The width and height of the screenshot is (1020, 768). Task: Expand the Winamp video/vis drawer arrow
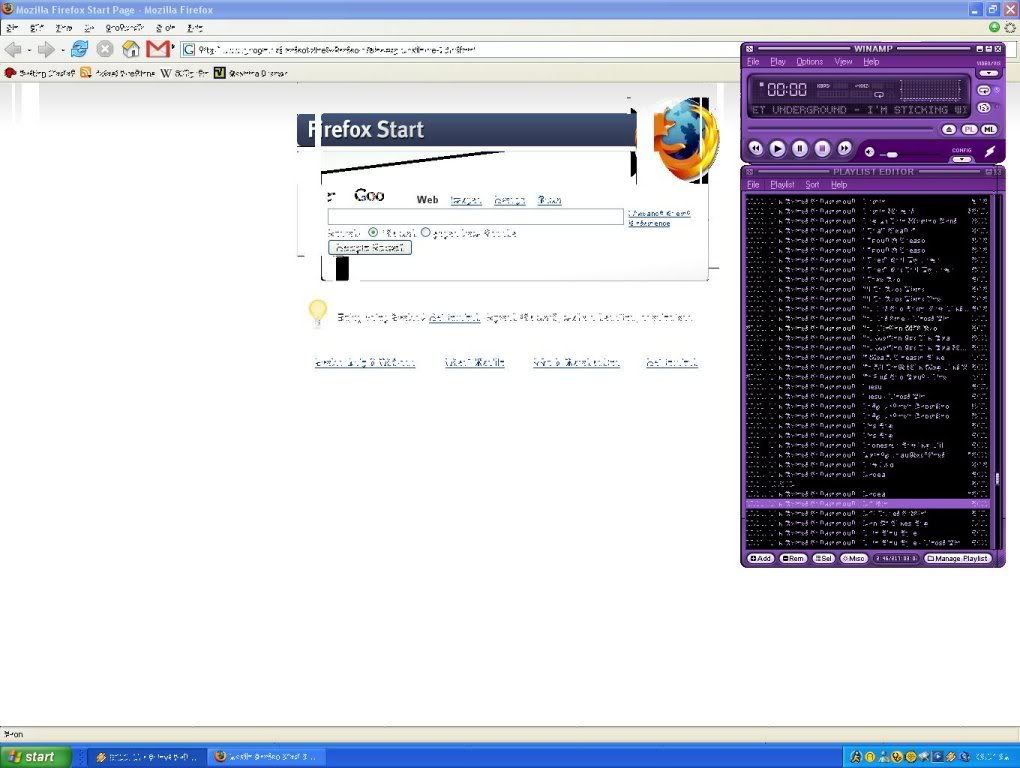(x=988, y=73)
